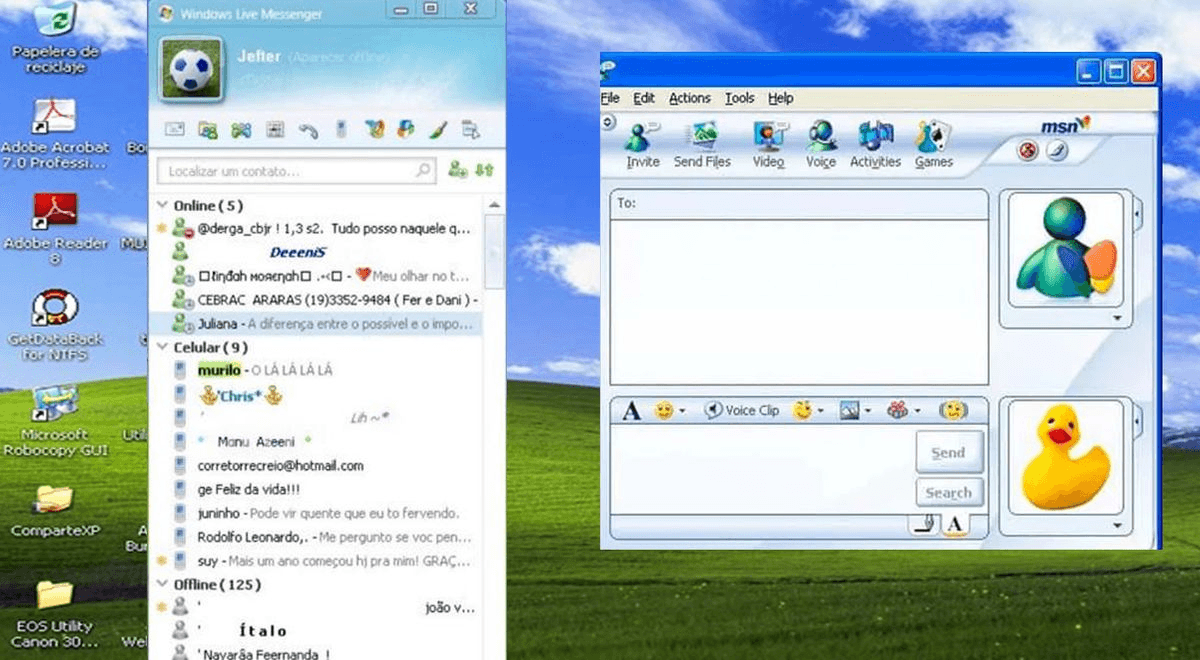
Task: Open Send Files in the chat toolbar
Action: pyautogui.click(x=703, y=144)
